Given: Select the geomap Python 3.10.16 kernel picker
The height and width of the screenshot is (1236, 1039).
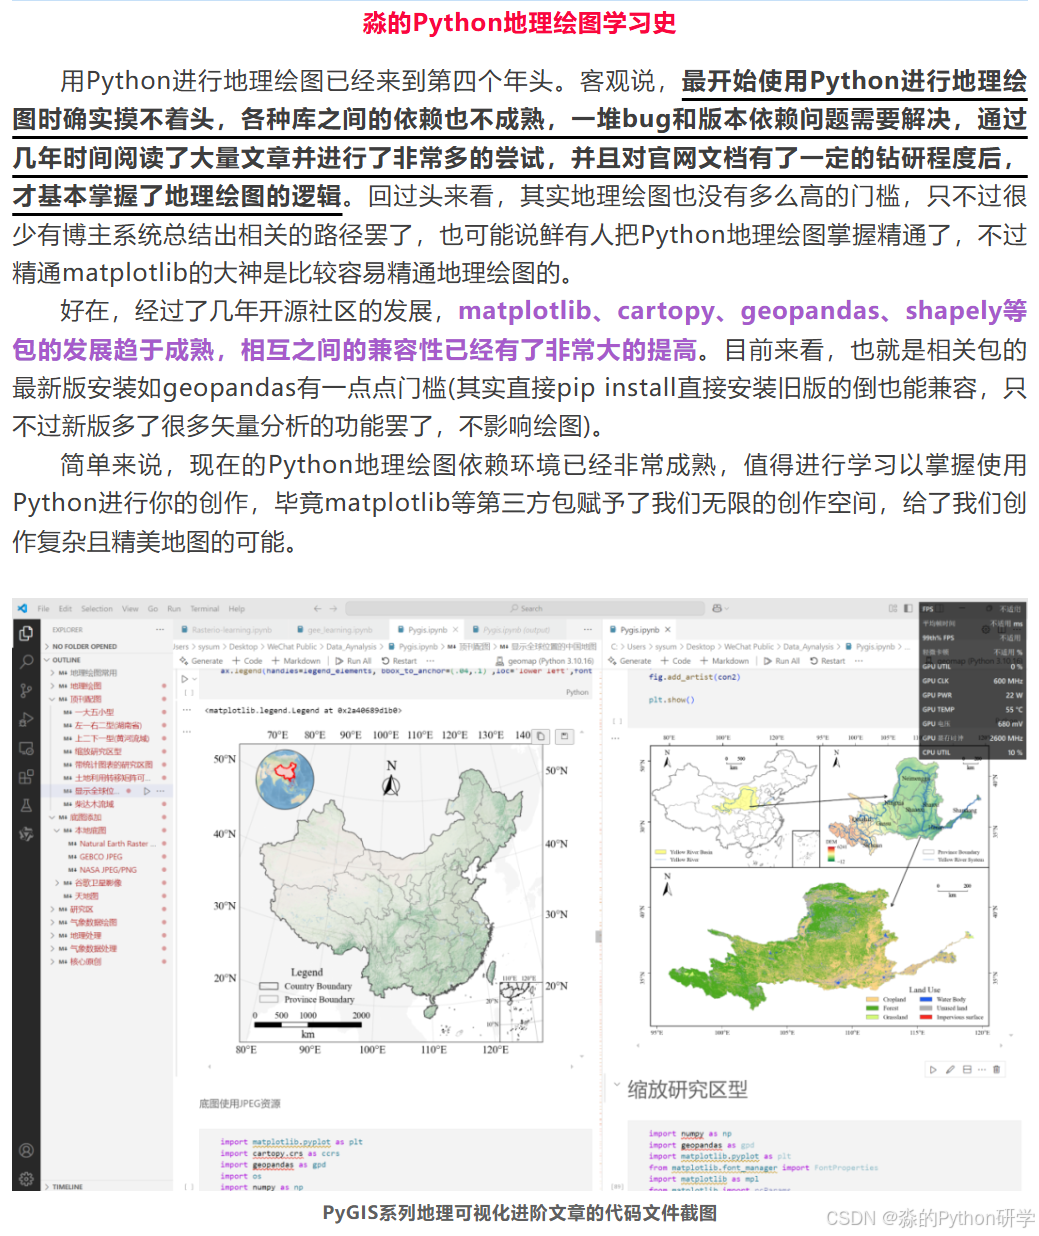Looking at the screenshot, I should click(x=545, y=661).
